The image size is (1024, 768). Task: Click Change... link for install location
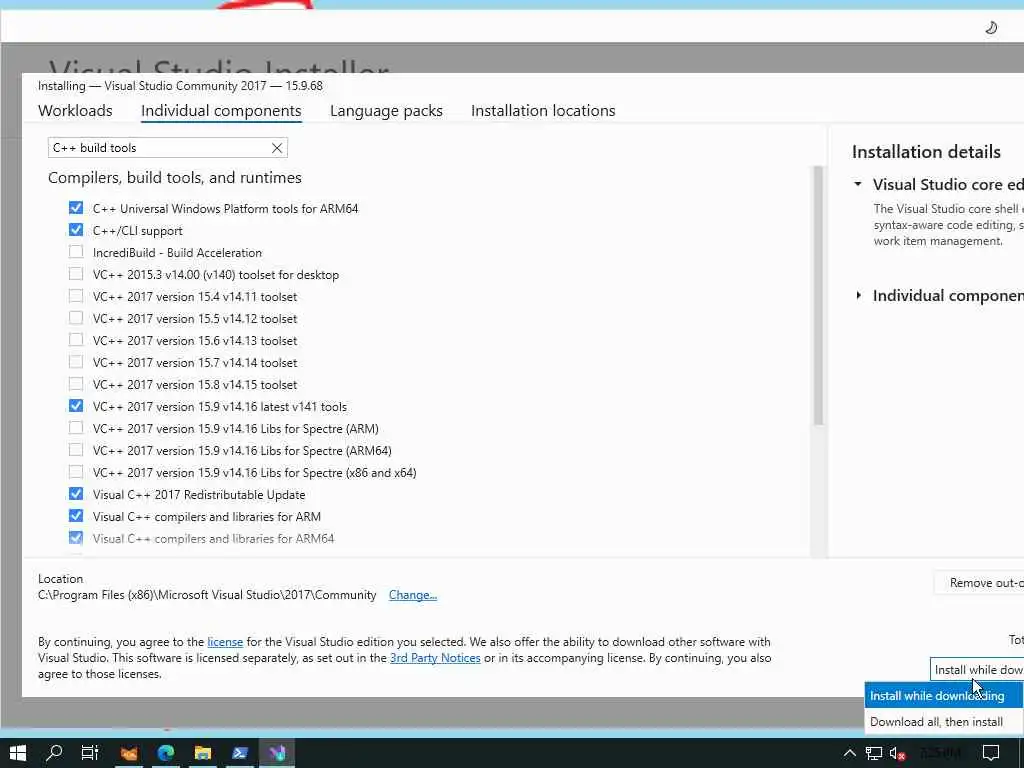(x=413, y=595)
